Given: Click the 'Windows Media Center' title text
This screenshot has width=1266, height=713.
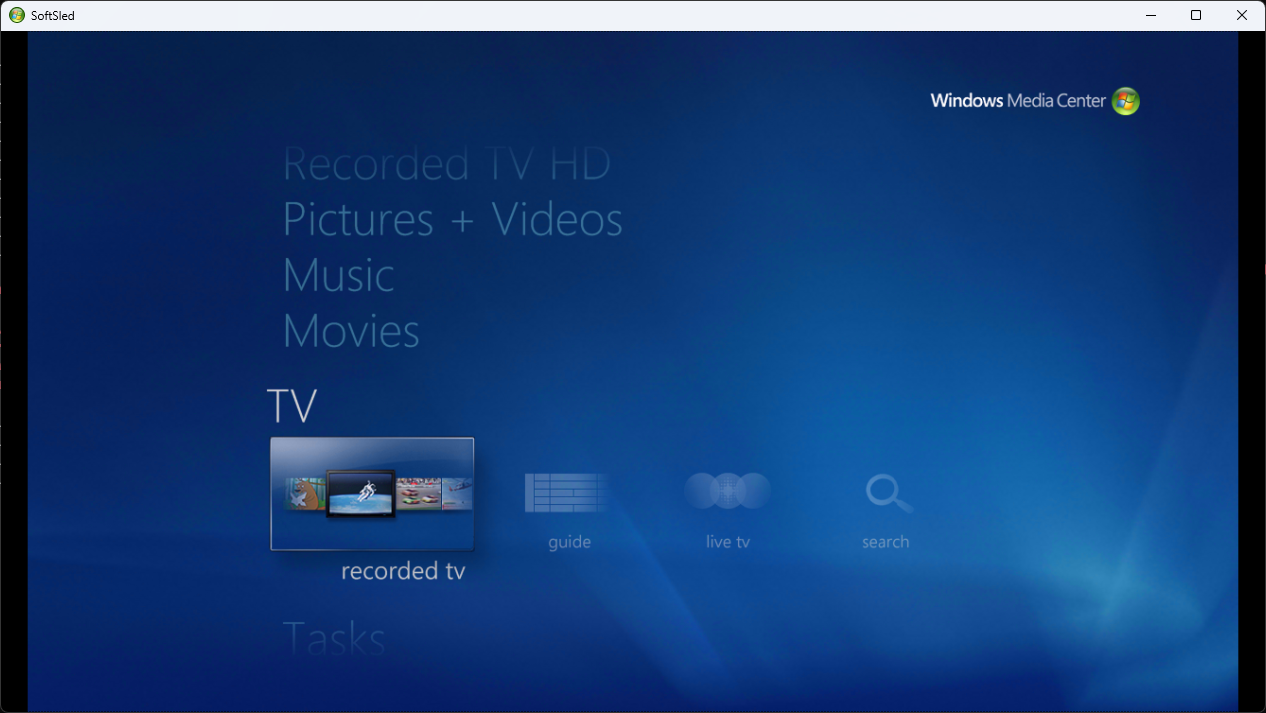Looking at the screenshot, I should pos(1018,101).
